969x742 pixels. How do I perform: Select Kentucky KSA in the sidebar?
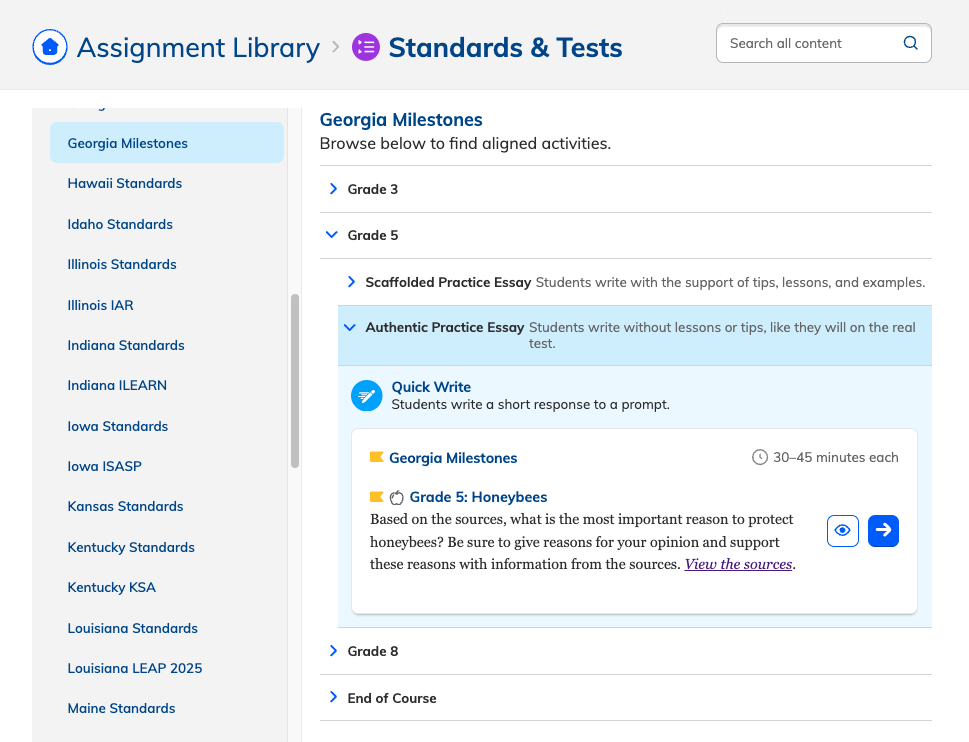pyautogui.click(x=111, y=588)
